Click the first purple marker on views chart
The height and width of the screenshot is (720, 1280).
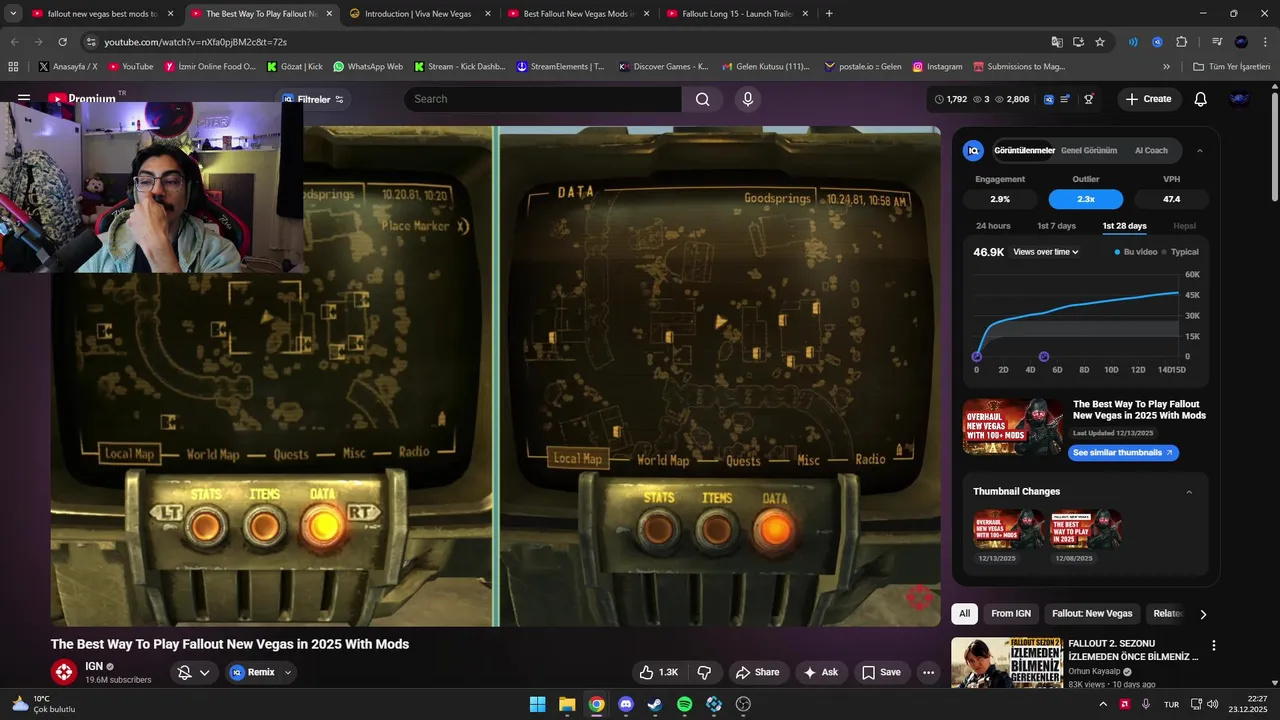pos(977,356)
